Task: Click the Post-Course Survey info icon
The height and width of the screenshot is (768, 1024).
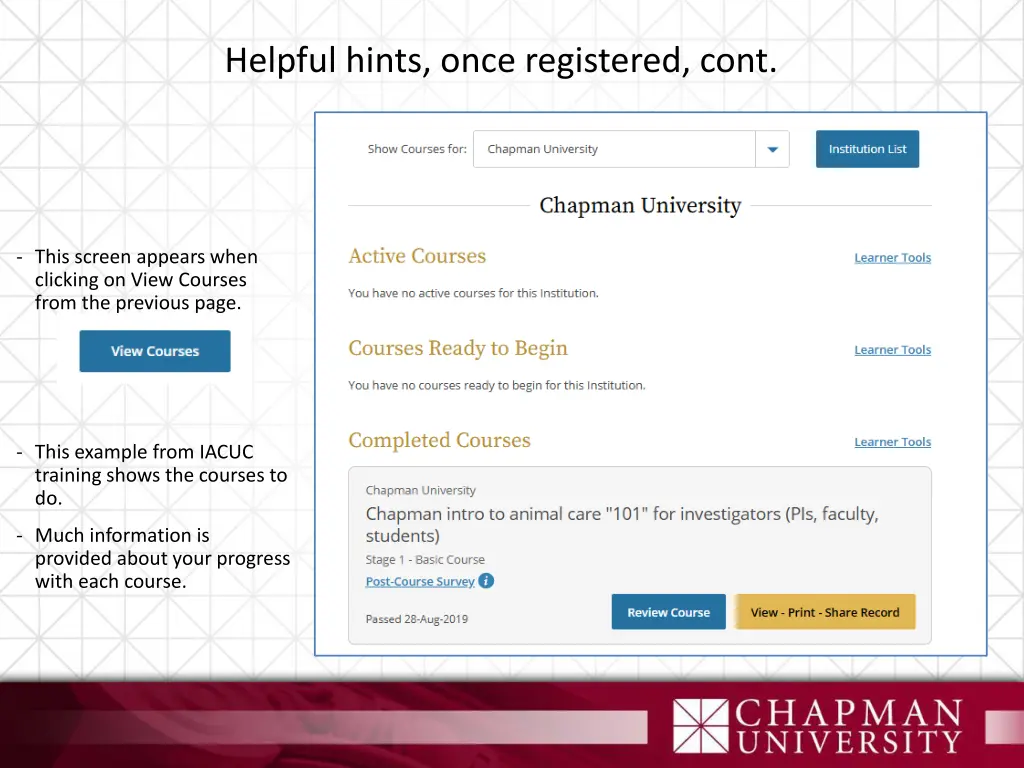Action: click(x=486, y=581)
